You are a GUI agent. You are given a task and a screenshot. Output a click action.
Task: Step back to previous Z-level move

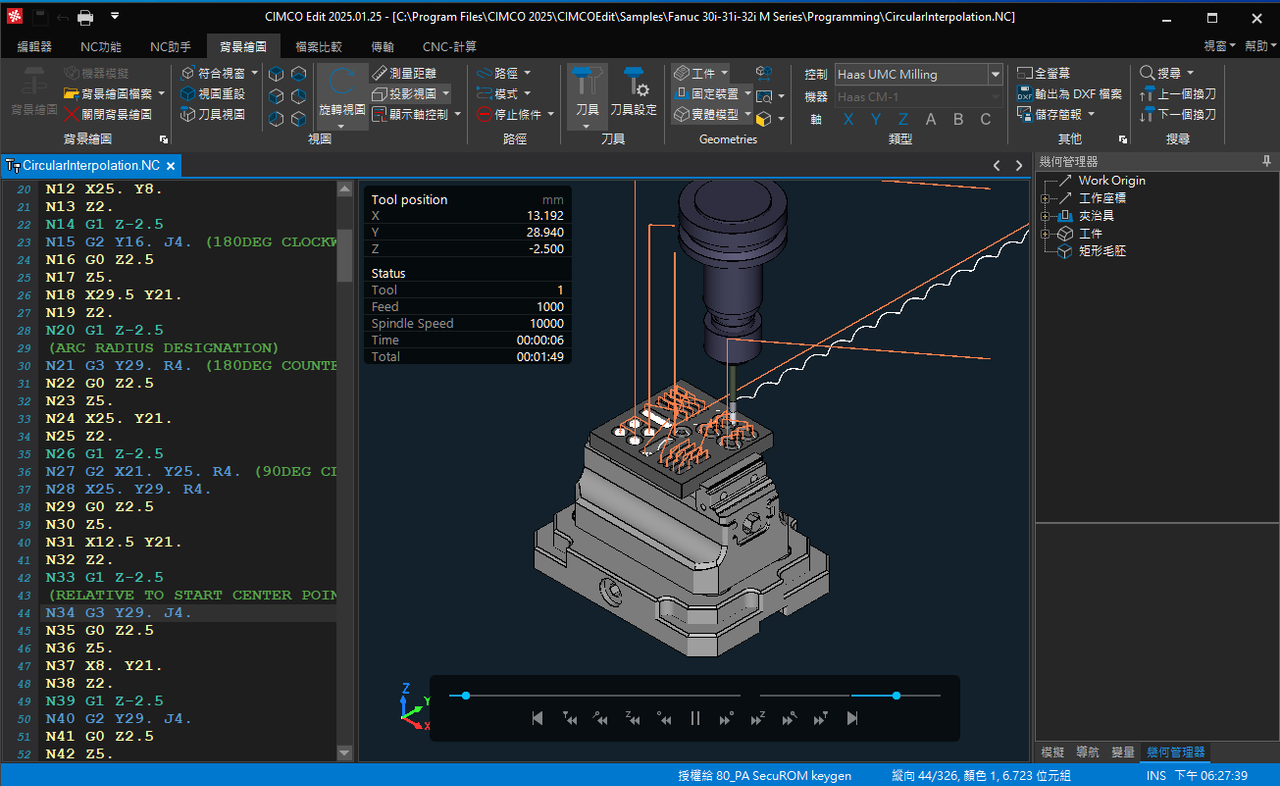[x=632, y=718]
